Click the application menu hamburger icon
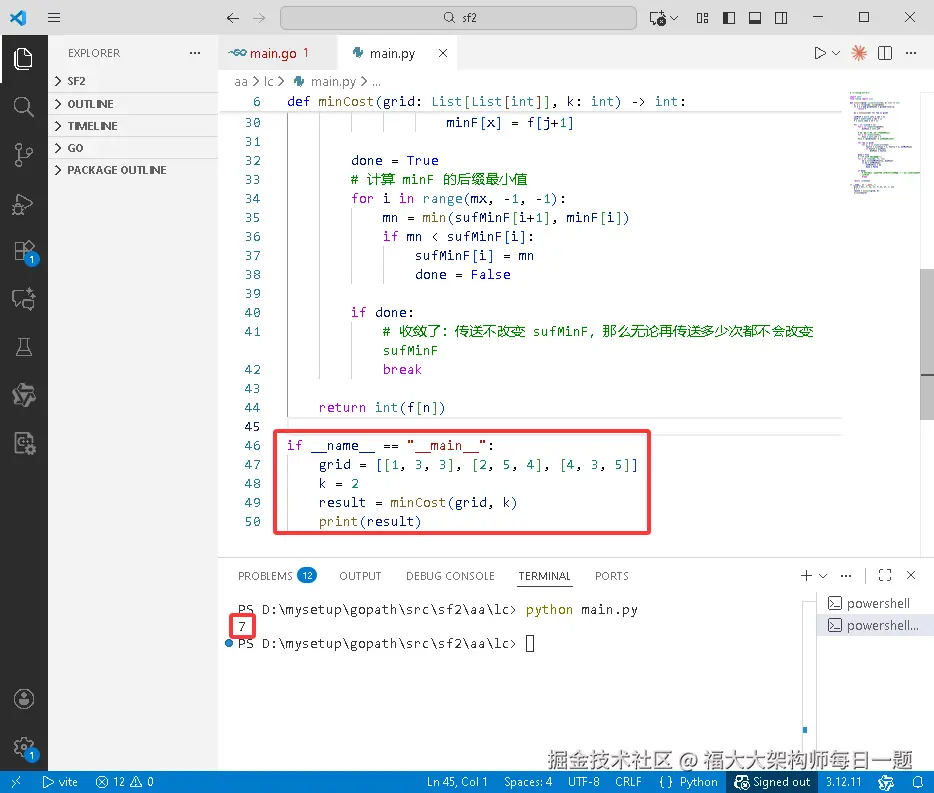 54,17
